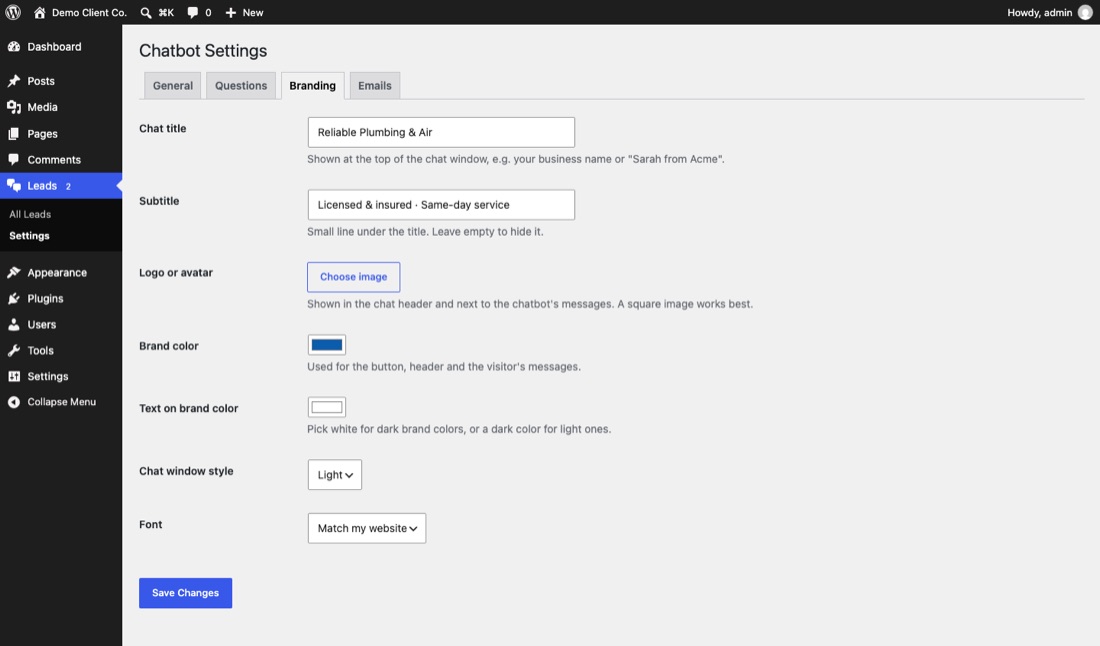Open the Media menu label
Screen dimensions: 1100x646
pos(42,107)
